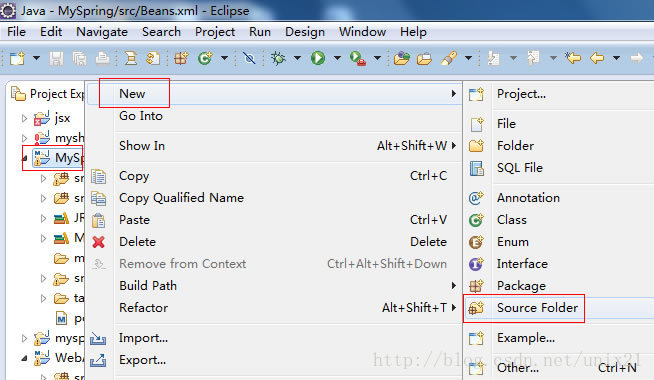654x380 pixels.
Task: Choose New in the context menu
Action: (x=274, y=93)
